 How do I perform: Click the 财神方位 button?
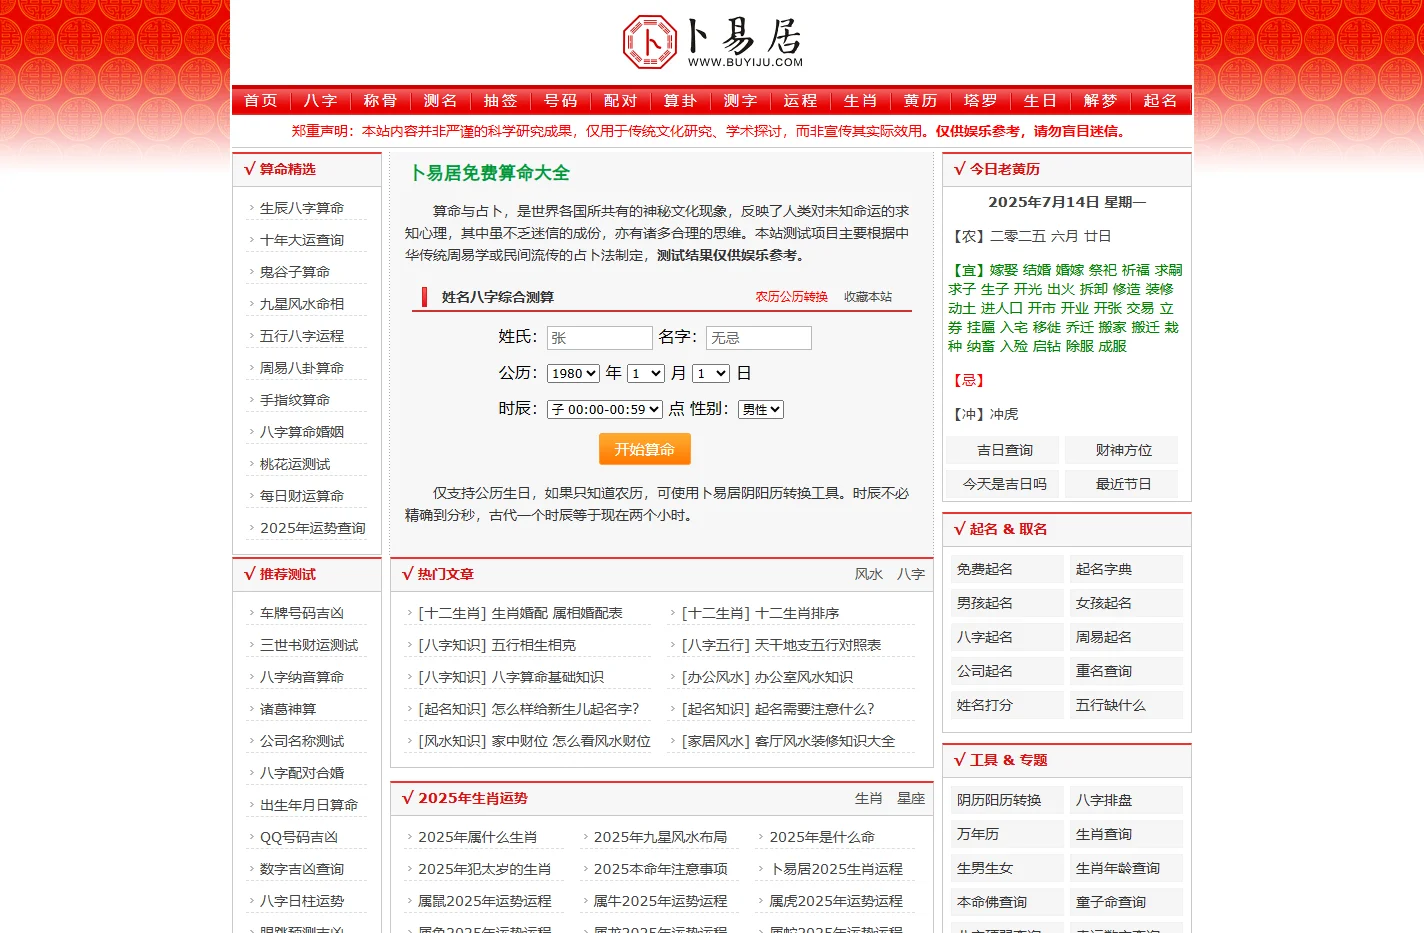(x=1123, y=450)
